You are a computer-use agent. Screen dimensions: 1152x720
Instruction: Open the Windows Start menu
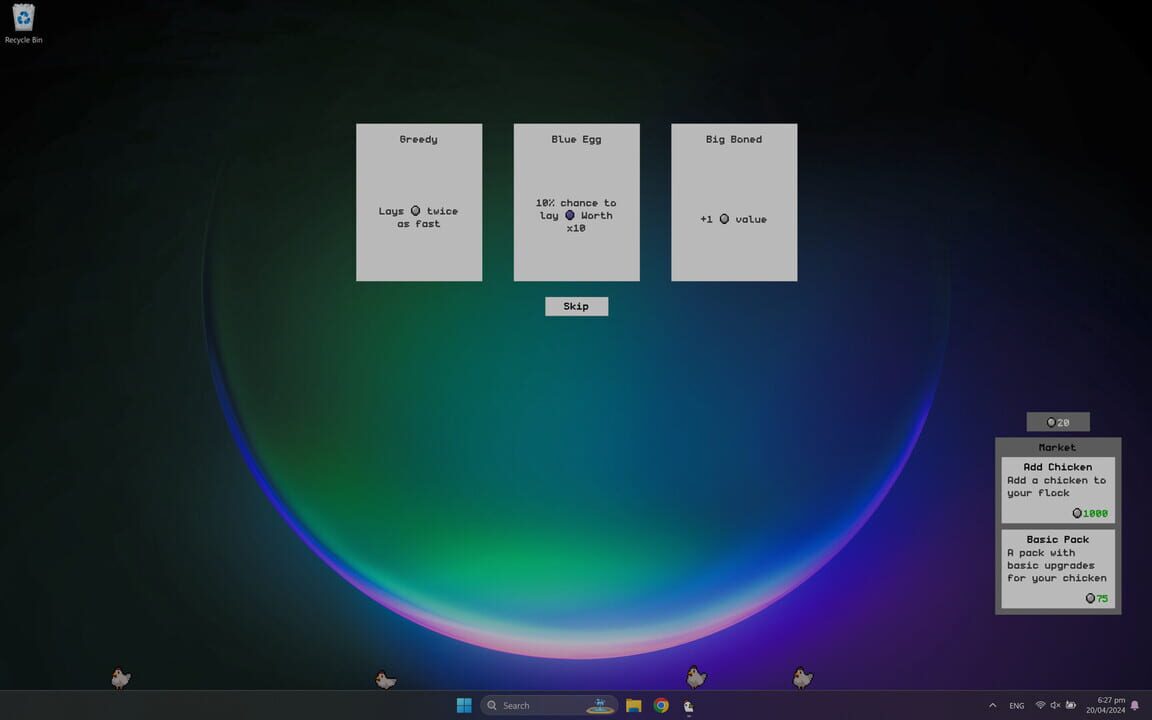point(464,705)
